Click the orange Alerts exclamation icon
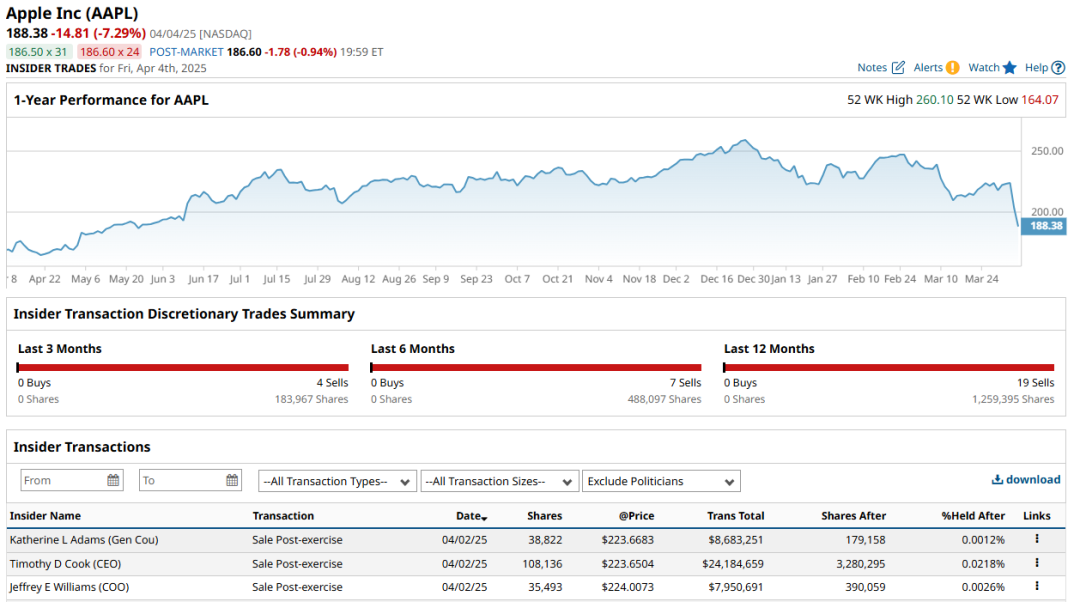This screenshot has height=602, width=1080. click(x=953, y=68)
